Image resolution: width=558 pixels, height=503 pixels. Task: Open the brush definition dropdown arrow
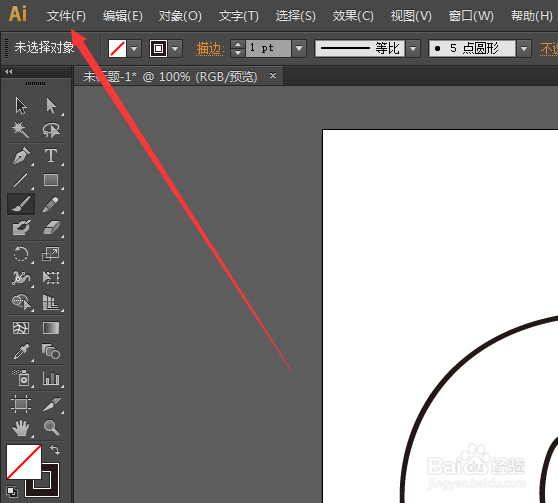[x=524, y=48]
